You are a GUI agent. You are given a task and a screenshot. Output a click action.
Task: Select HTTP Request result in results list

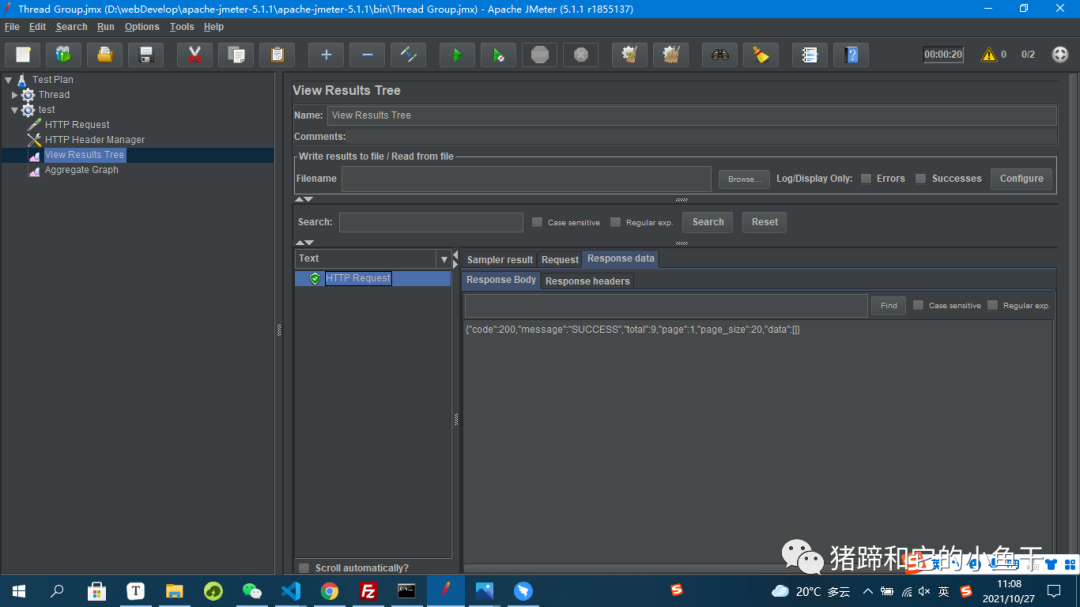coord(358,278)
